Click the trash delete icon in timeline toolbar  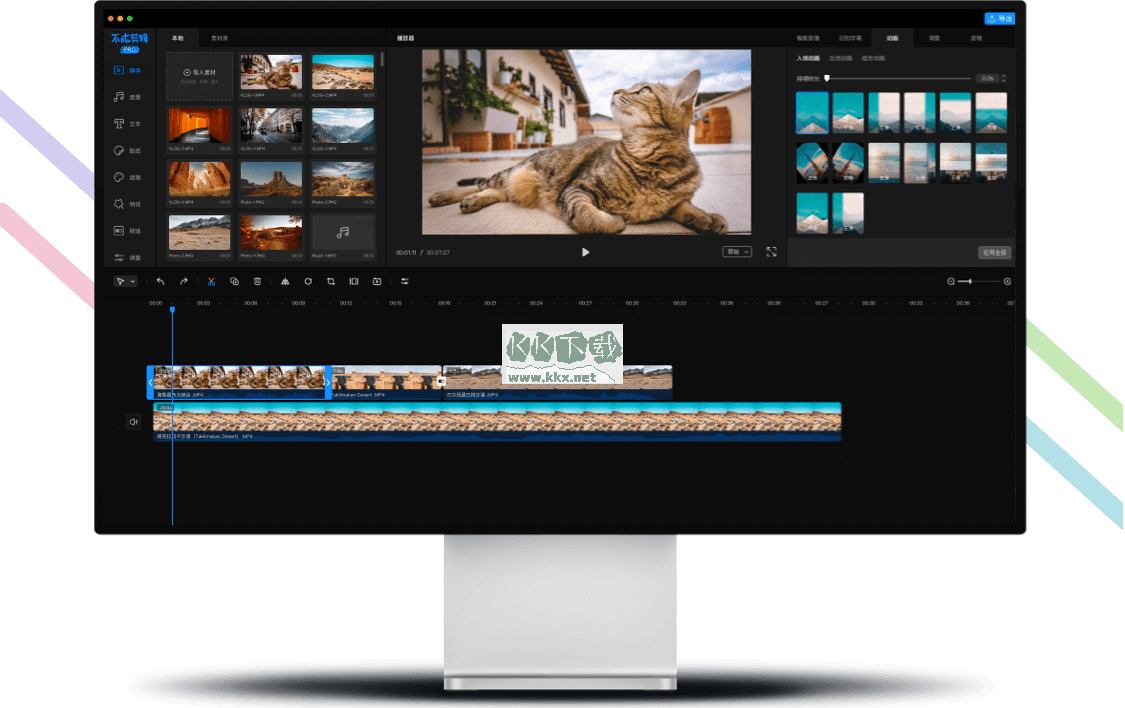tap(257, 282)
